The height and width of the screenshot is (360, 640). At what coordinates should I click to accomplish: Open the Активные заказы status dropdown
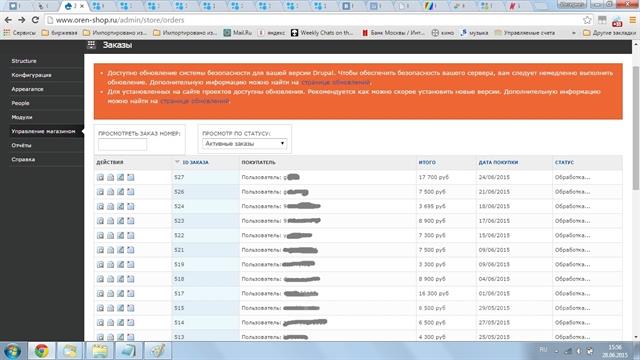tap(244, 144)
